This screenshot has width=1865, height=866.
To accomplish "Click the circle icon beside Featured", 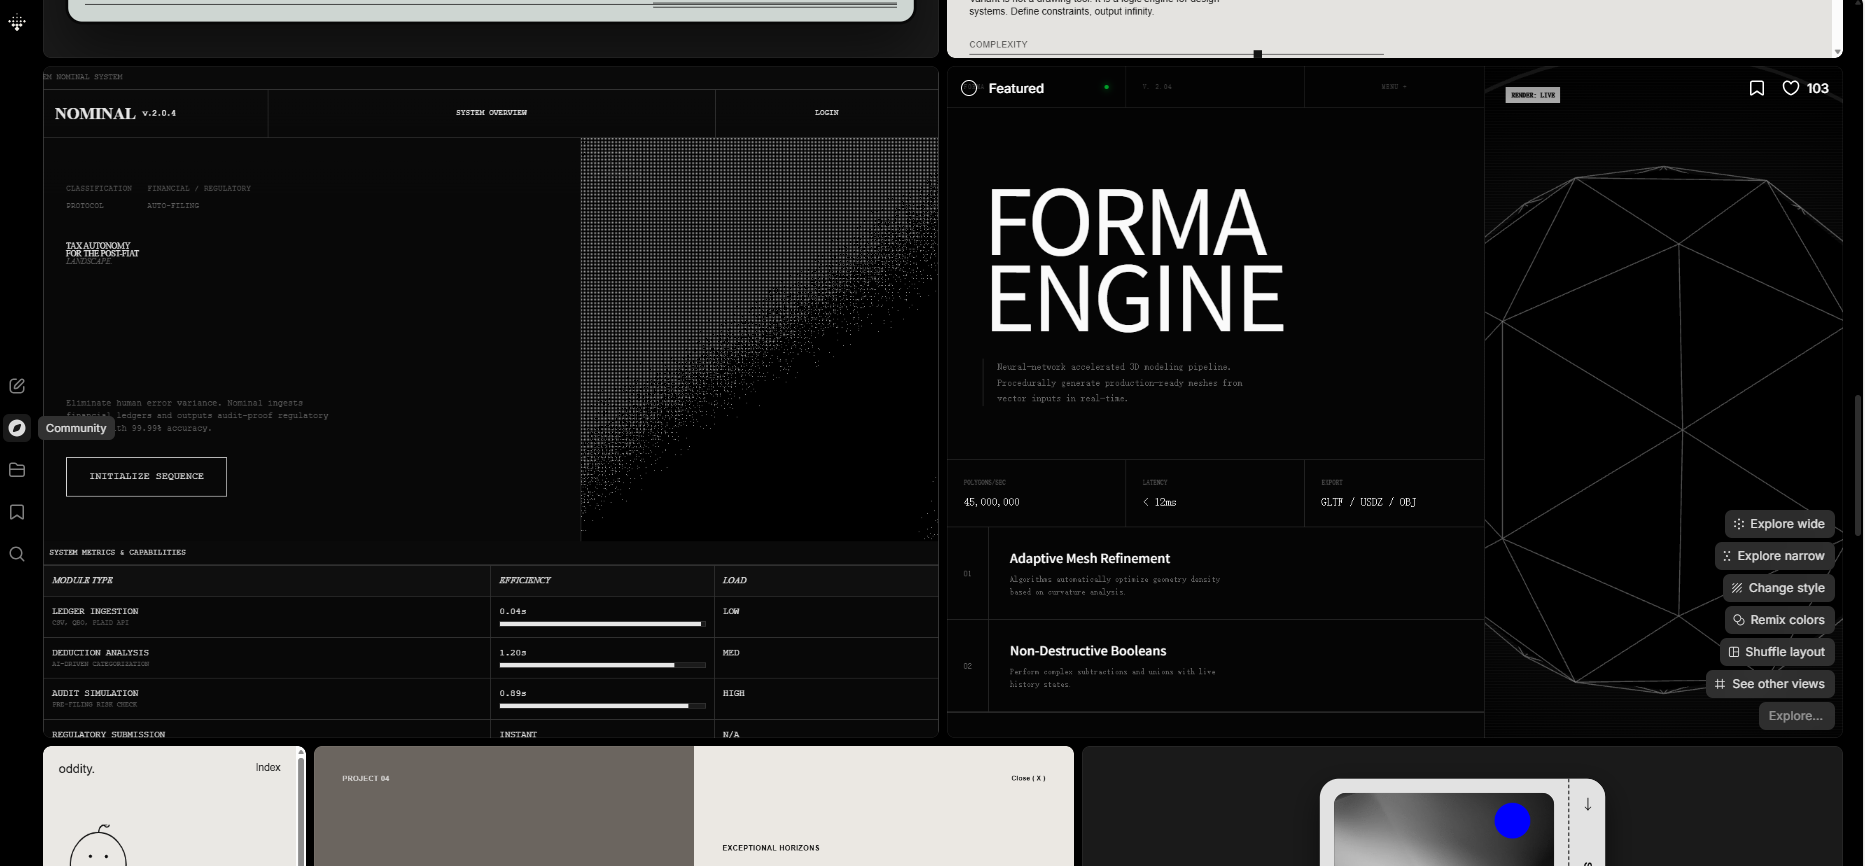I will point(969,88).
